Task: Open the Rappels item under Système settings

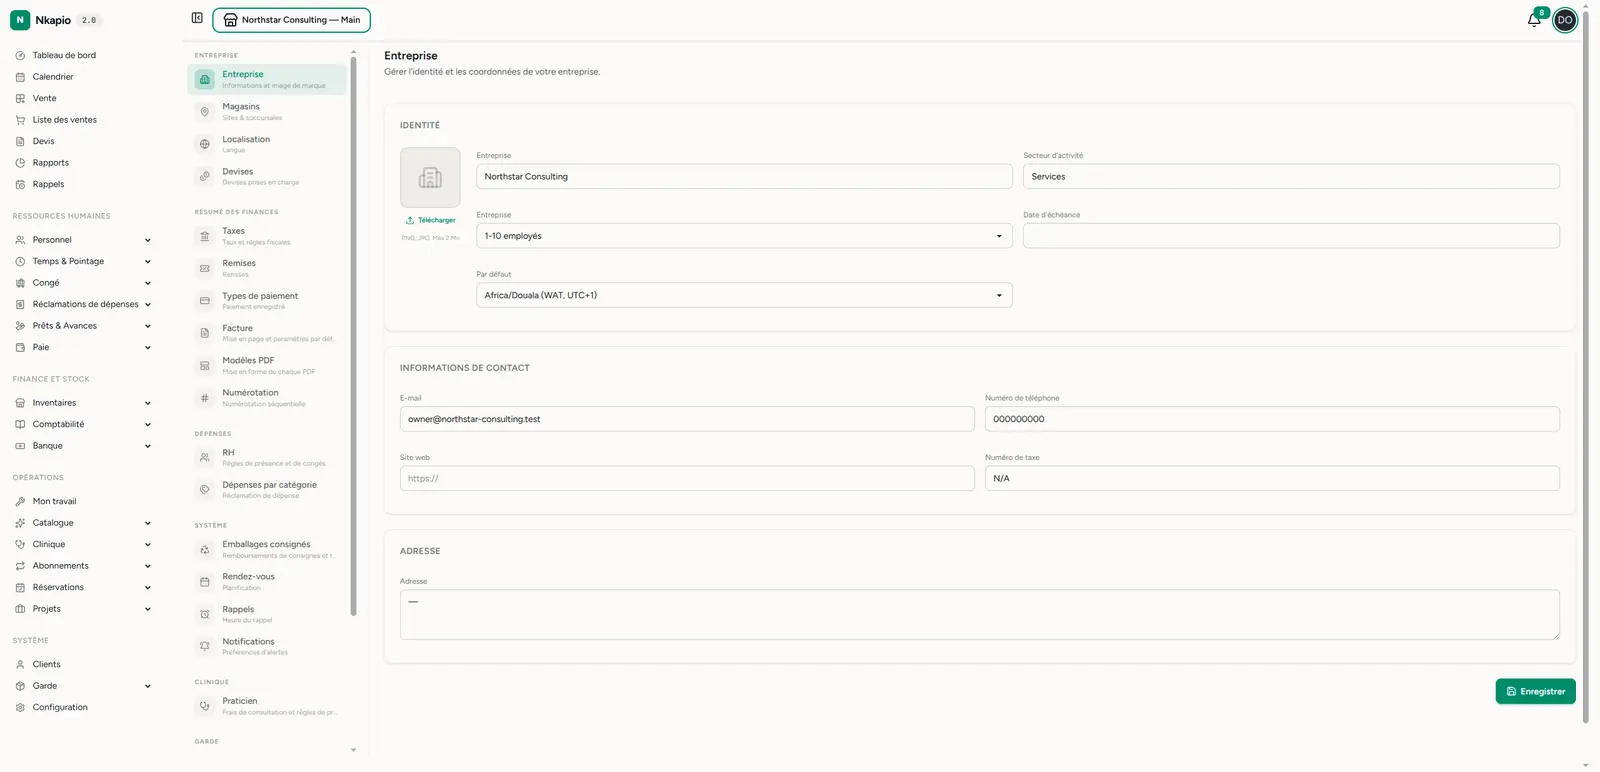Action: click(267, 614)
